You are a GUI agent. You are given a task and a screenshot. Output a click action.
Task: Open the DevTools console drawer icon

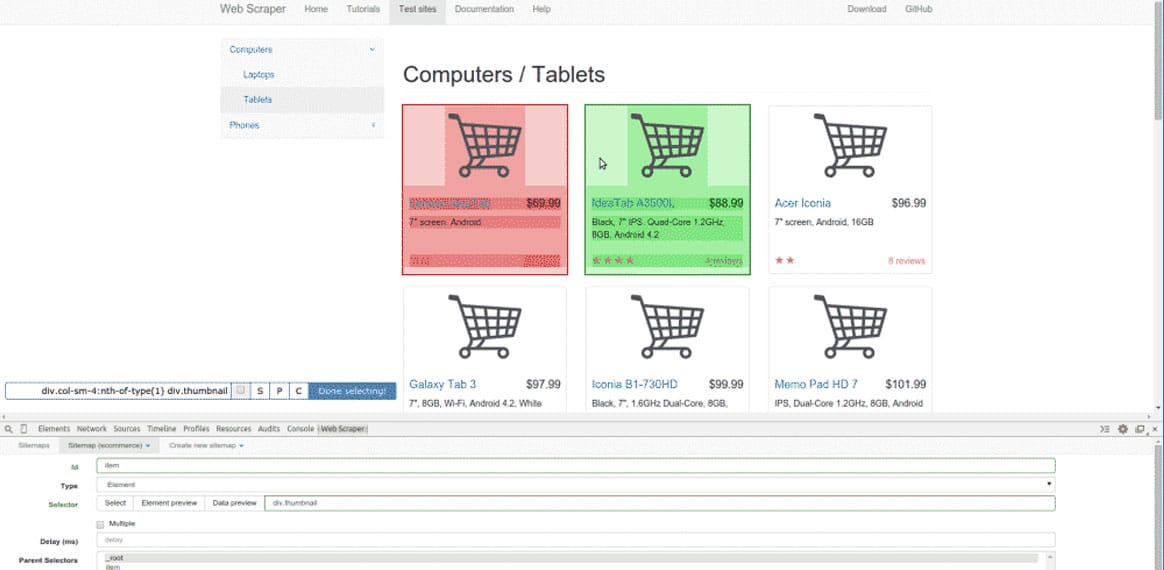1105,429
